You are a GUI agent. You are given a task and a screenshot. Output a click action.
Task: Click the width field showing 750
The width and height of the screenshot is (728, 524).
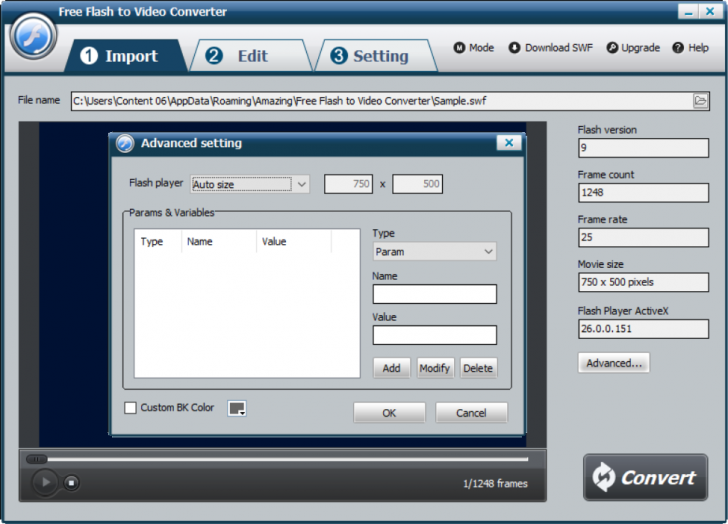pos(348,184)
